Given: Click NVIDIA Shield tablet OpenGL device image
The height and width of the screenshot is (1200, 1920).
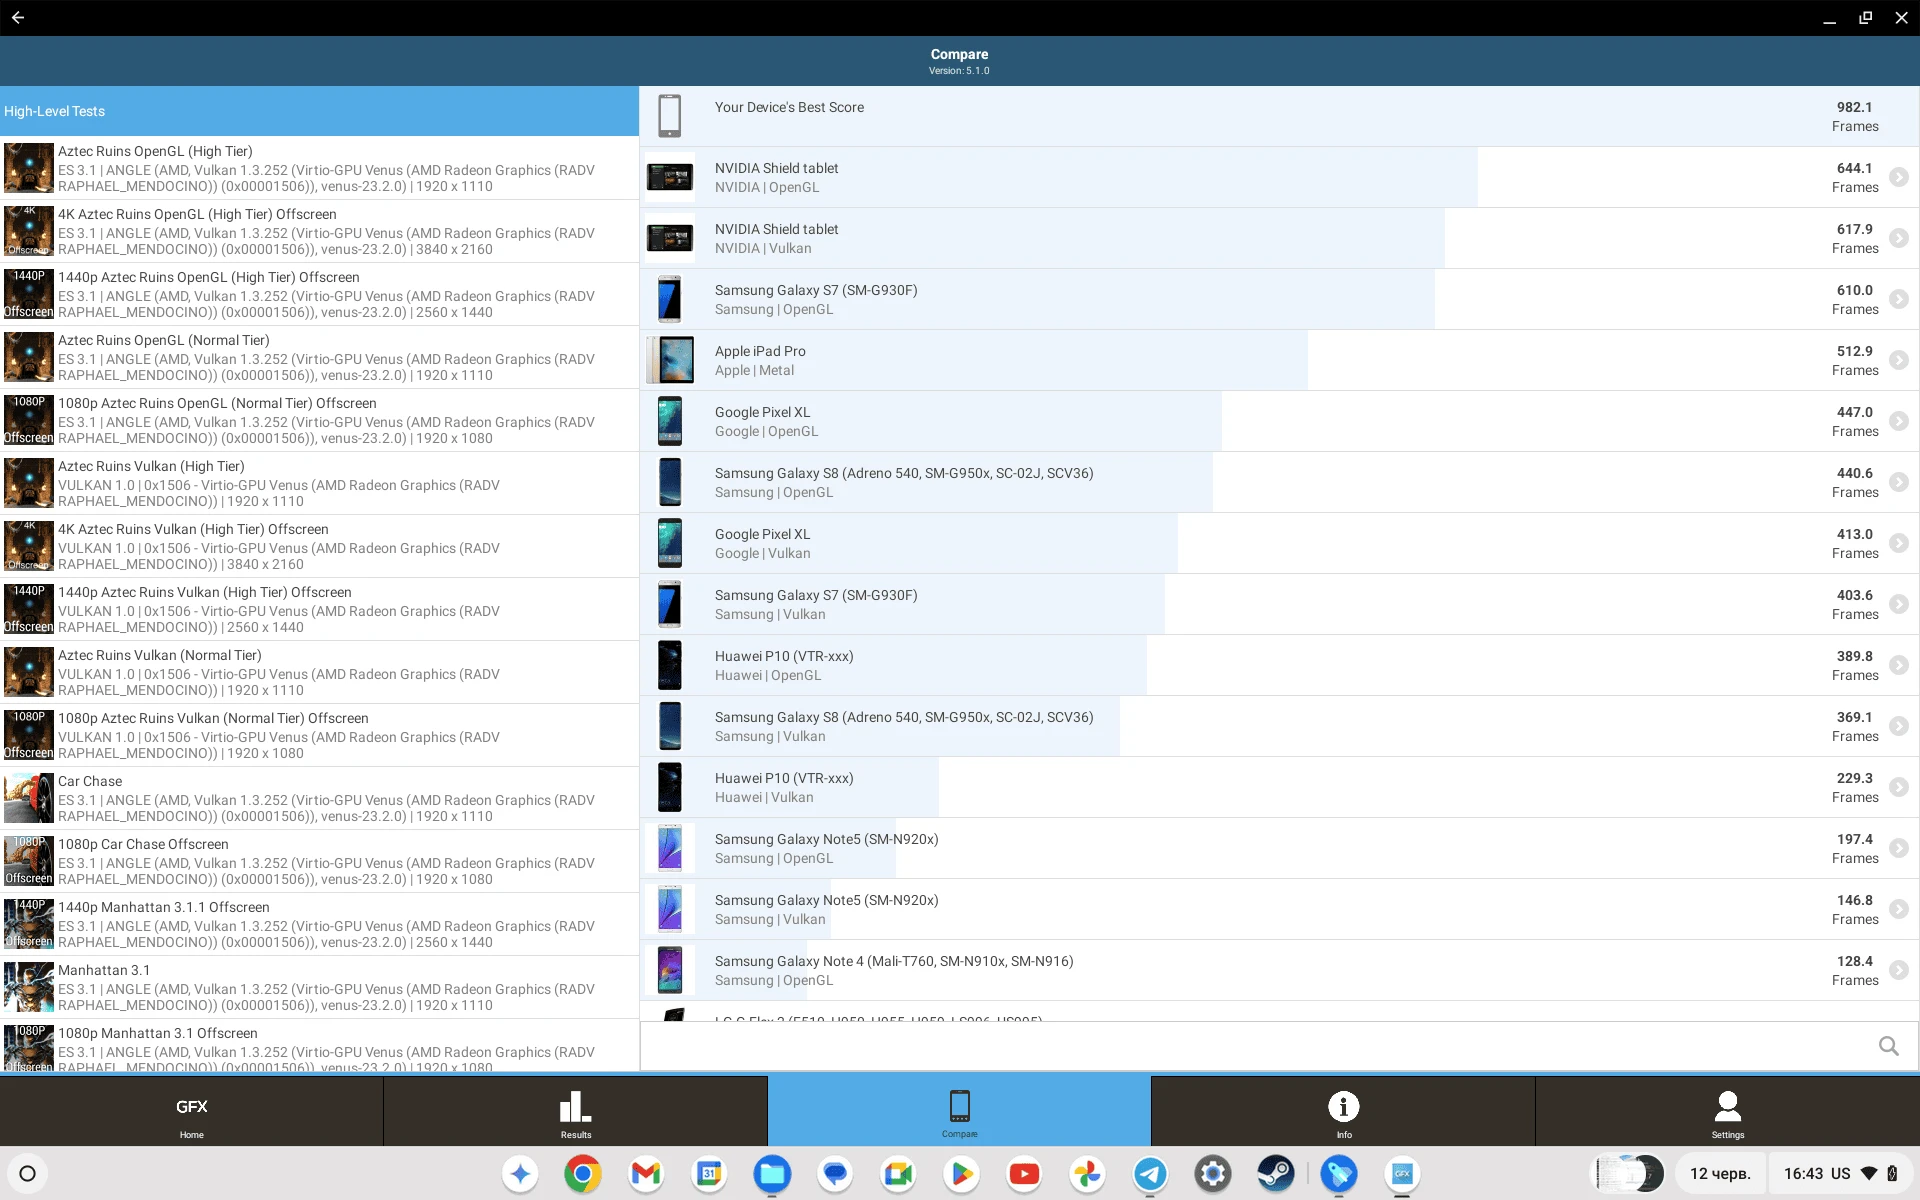Looking at the screenshot, I should tap(669, 177).
